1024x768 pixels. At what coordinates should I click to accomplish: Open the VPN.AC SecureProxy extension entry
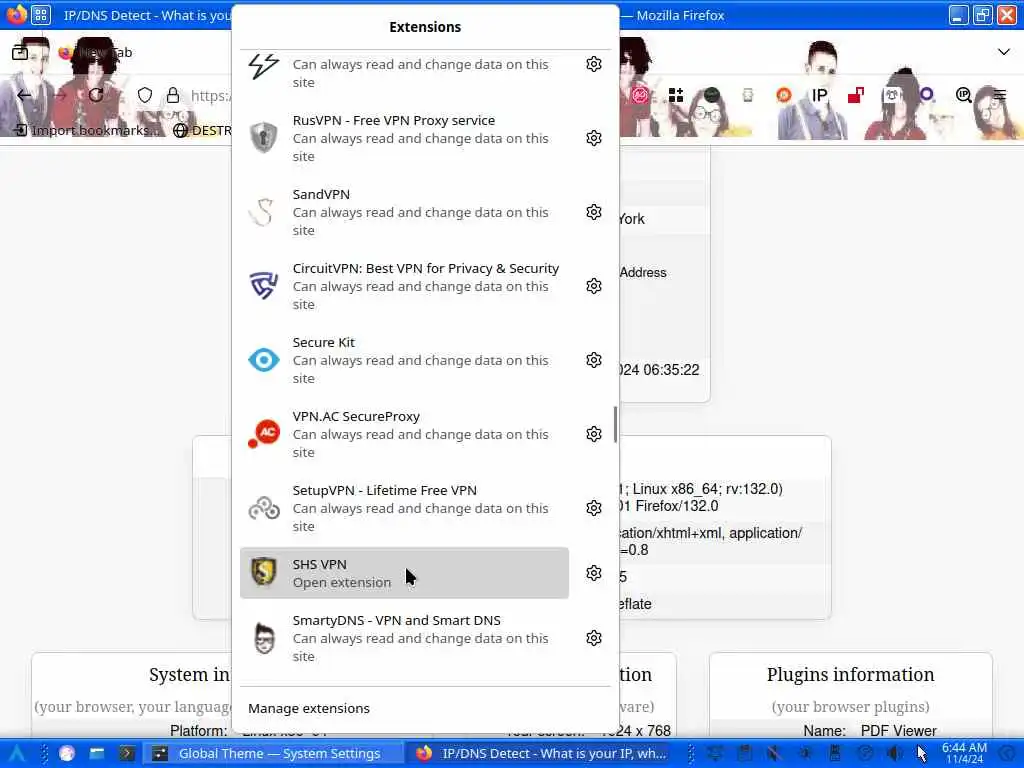tap(404, 434)
